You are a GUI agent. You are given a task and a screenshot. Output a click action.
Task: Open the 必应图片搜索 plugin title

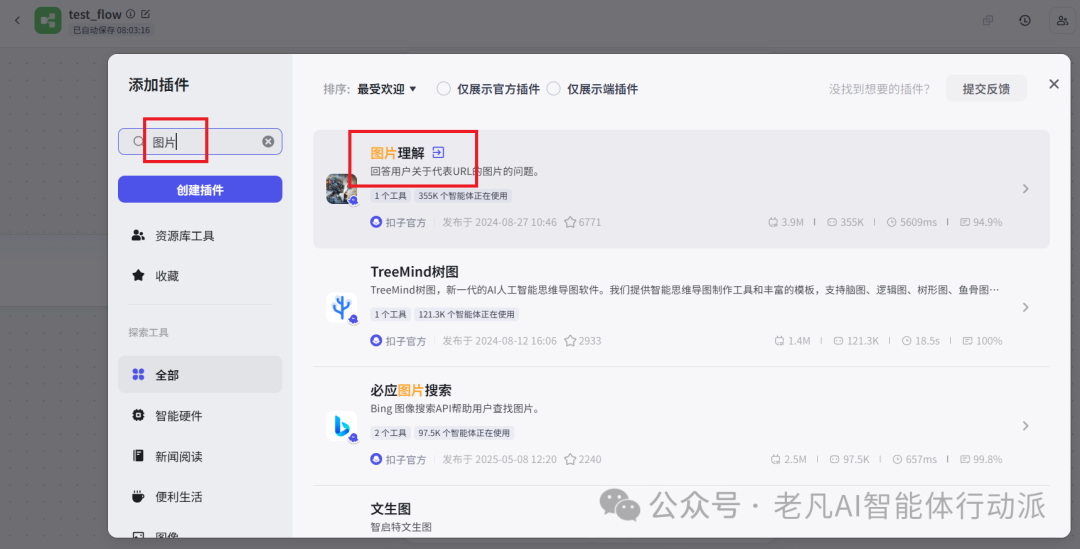coord(411,390)
